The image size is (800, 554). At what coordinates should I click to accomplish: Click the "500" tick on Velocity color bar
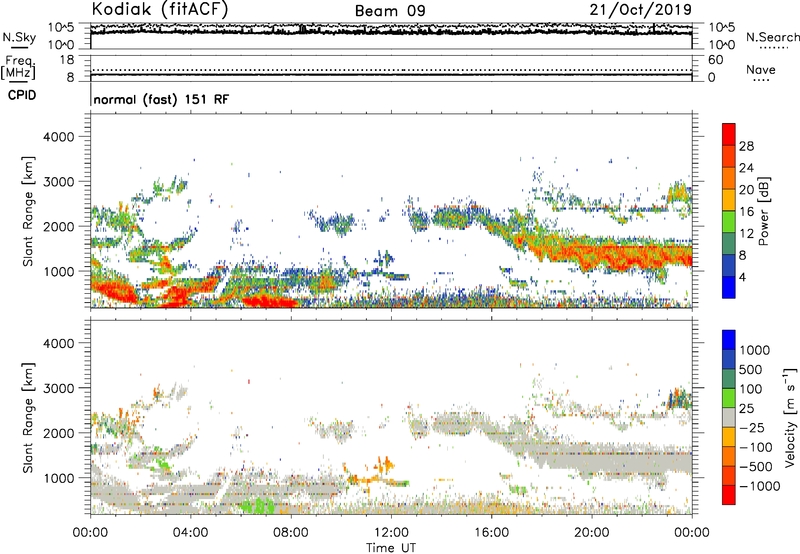click(x=751, y=369)
